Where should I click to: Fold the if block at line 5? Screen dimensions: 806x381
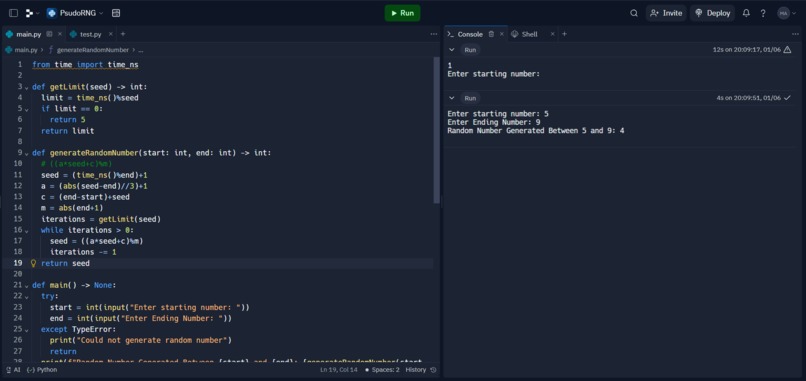pos(27,109)
